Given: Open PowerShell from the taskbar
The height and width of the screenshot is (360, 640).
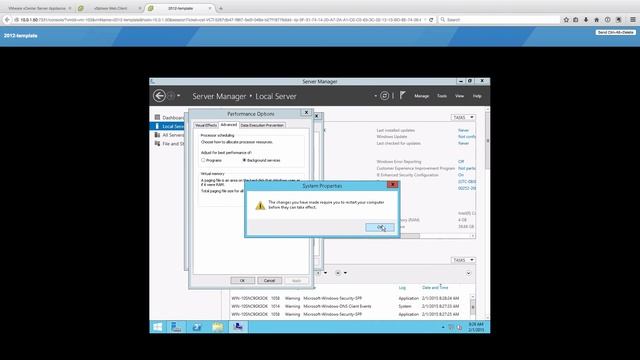Looking at the screenshot, I should click(x=197, y=327).
